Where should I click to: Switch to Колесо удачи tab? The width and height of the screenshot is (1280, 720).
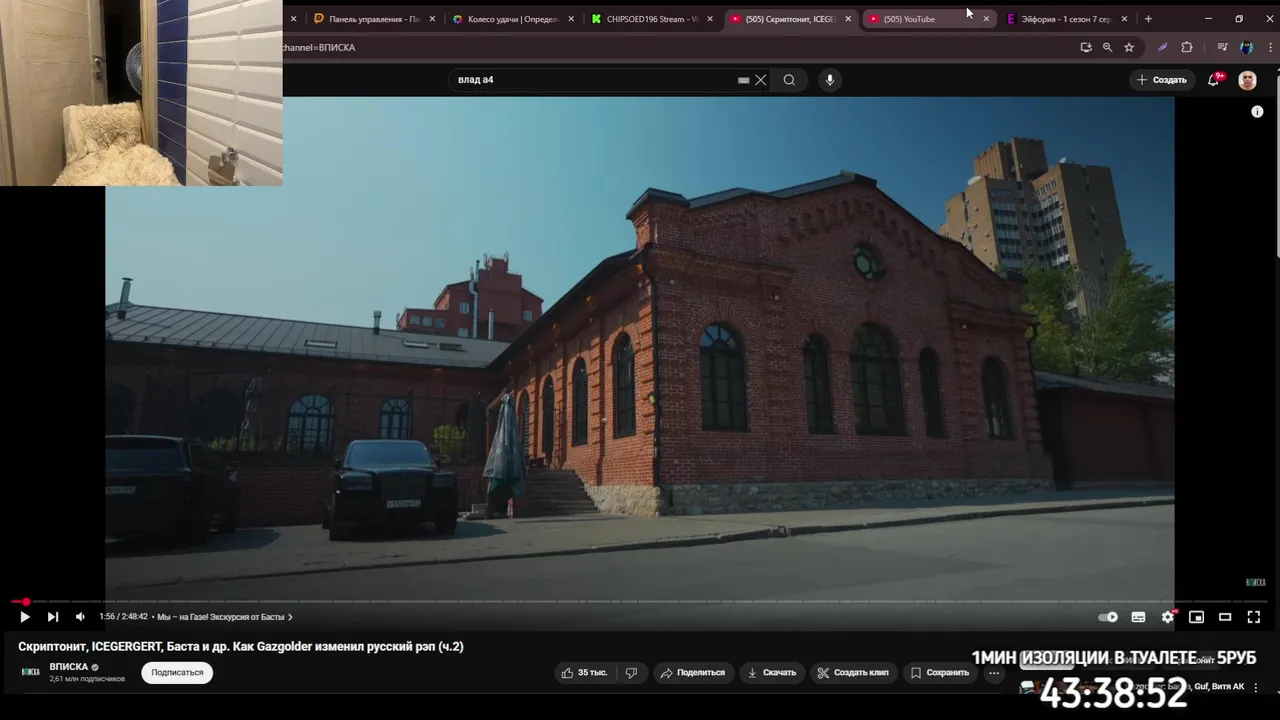pos(506,19)
